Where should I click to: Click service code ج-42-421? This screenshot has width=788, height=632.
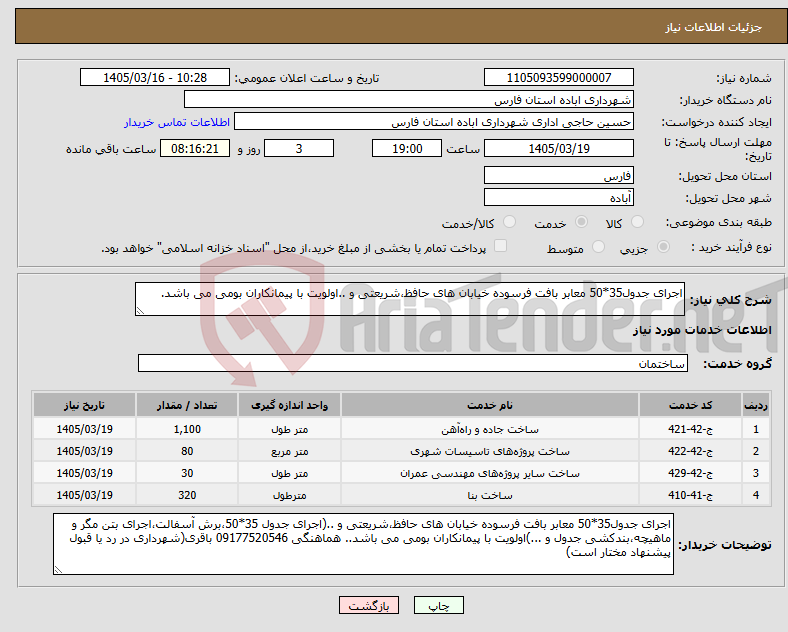coord(691,430)
